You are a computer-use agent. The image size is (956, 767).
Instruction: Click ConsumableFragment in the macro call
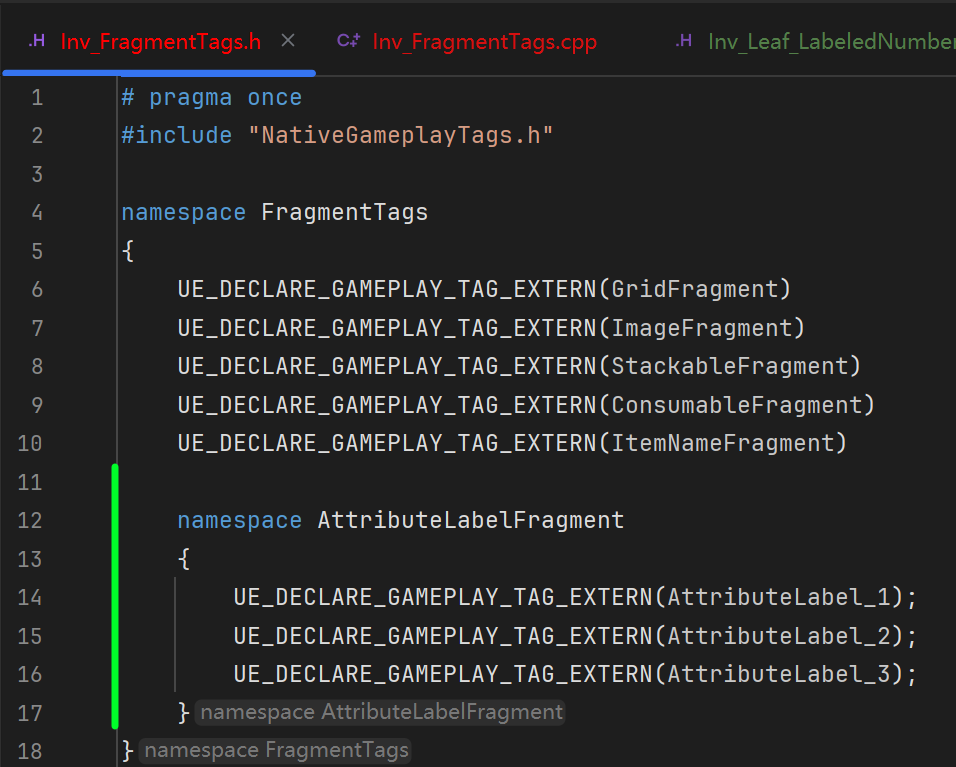[x=737, y=405]
